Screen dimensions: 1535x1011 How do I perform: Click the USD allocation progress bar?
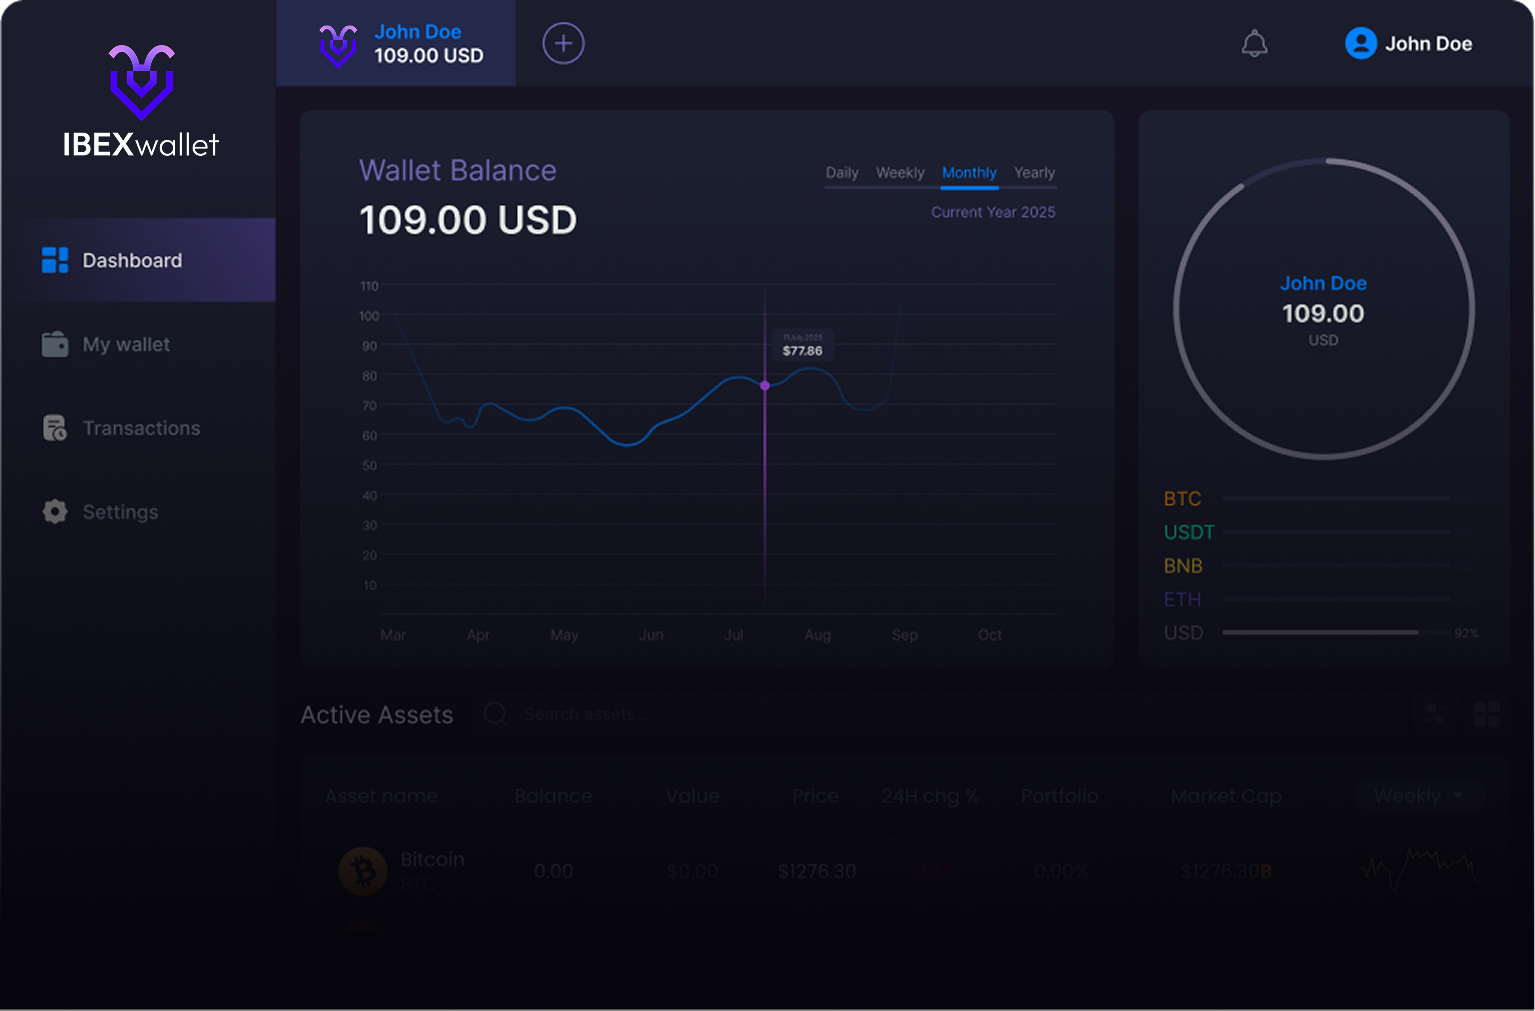(x=1320, y=632)
